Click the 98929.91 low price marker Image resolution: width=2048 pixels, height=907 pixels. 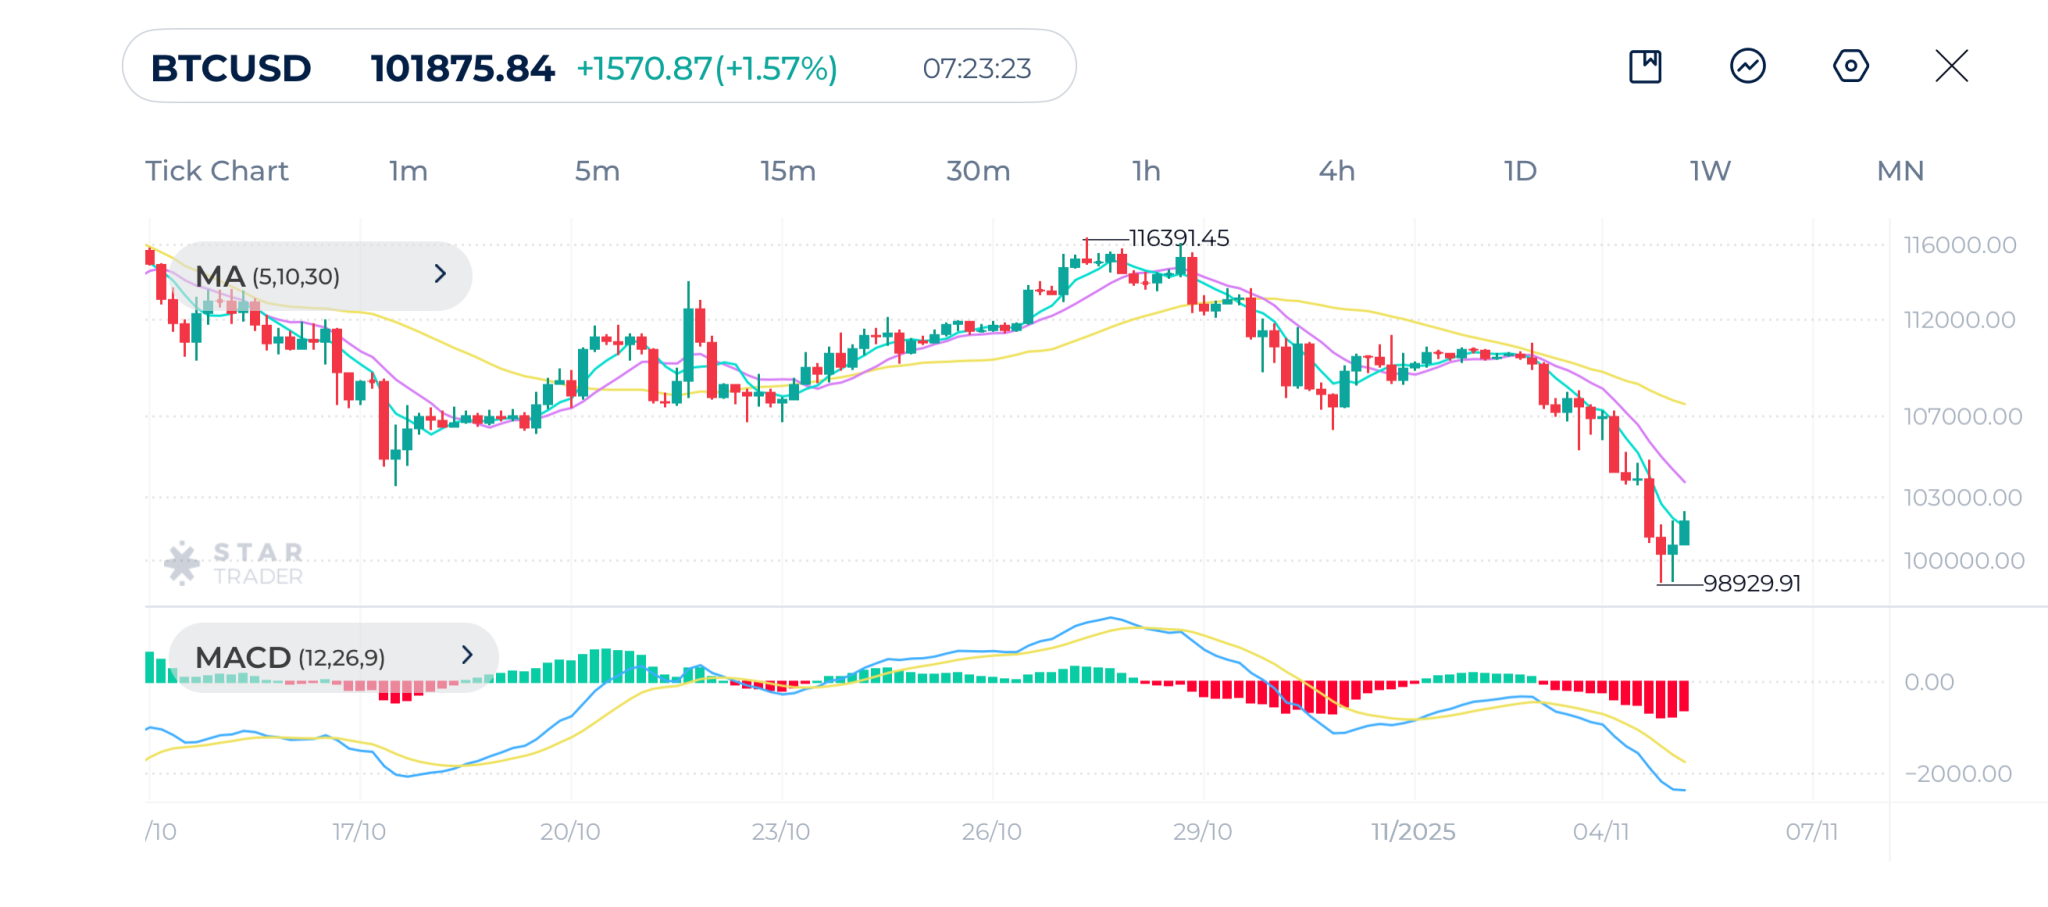pos(1751,583)
